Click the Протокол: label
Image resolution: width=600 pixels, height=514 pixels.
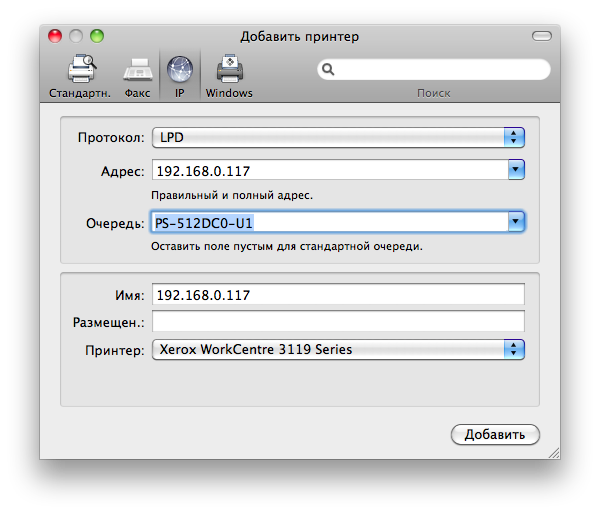111,137
